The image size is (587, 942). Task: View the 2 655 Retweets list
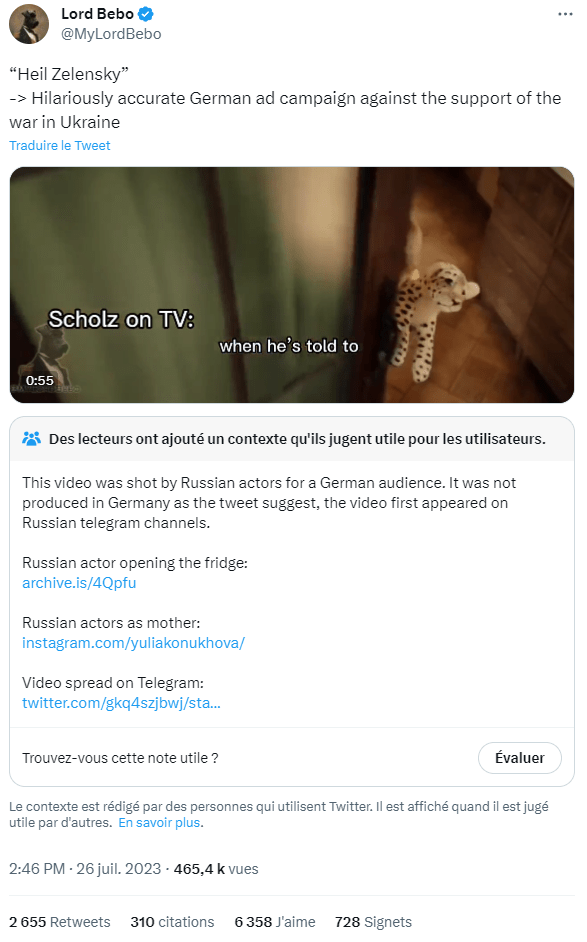pyautogui.click(x=59, y=922)
